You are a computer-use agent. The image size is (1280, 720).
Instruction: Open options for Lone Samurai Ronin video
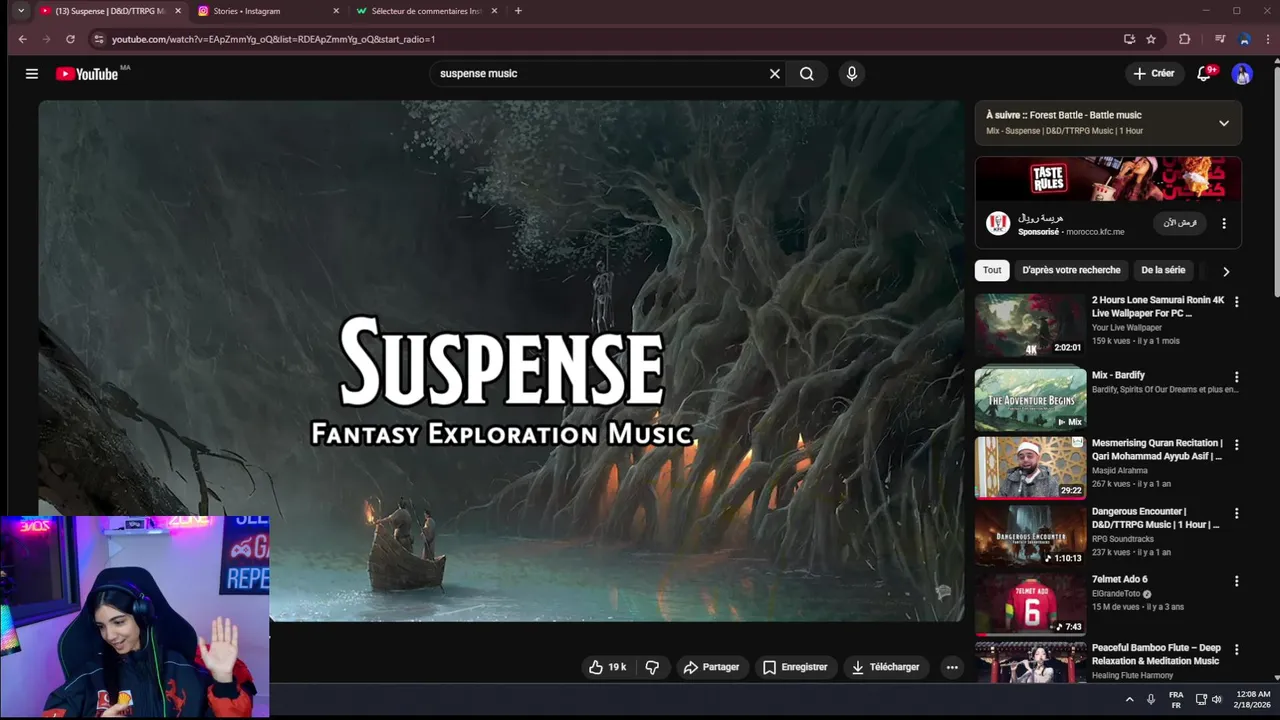coord(1236,302)
